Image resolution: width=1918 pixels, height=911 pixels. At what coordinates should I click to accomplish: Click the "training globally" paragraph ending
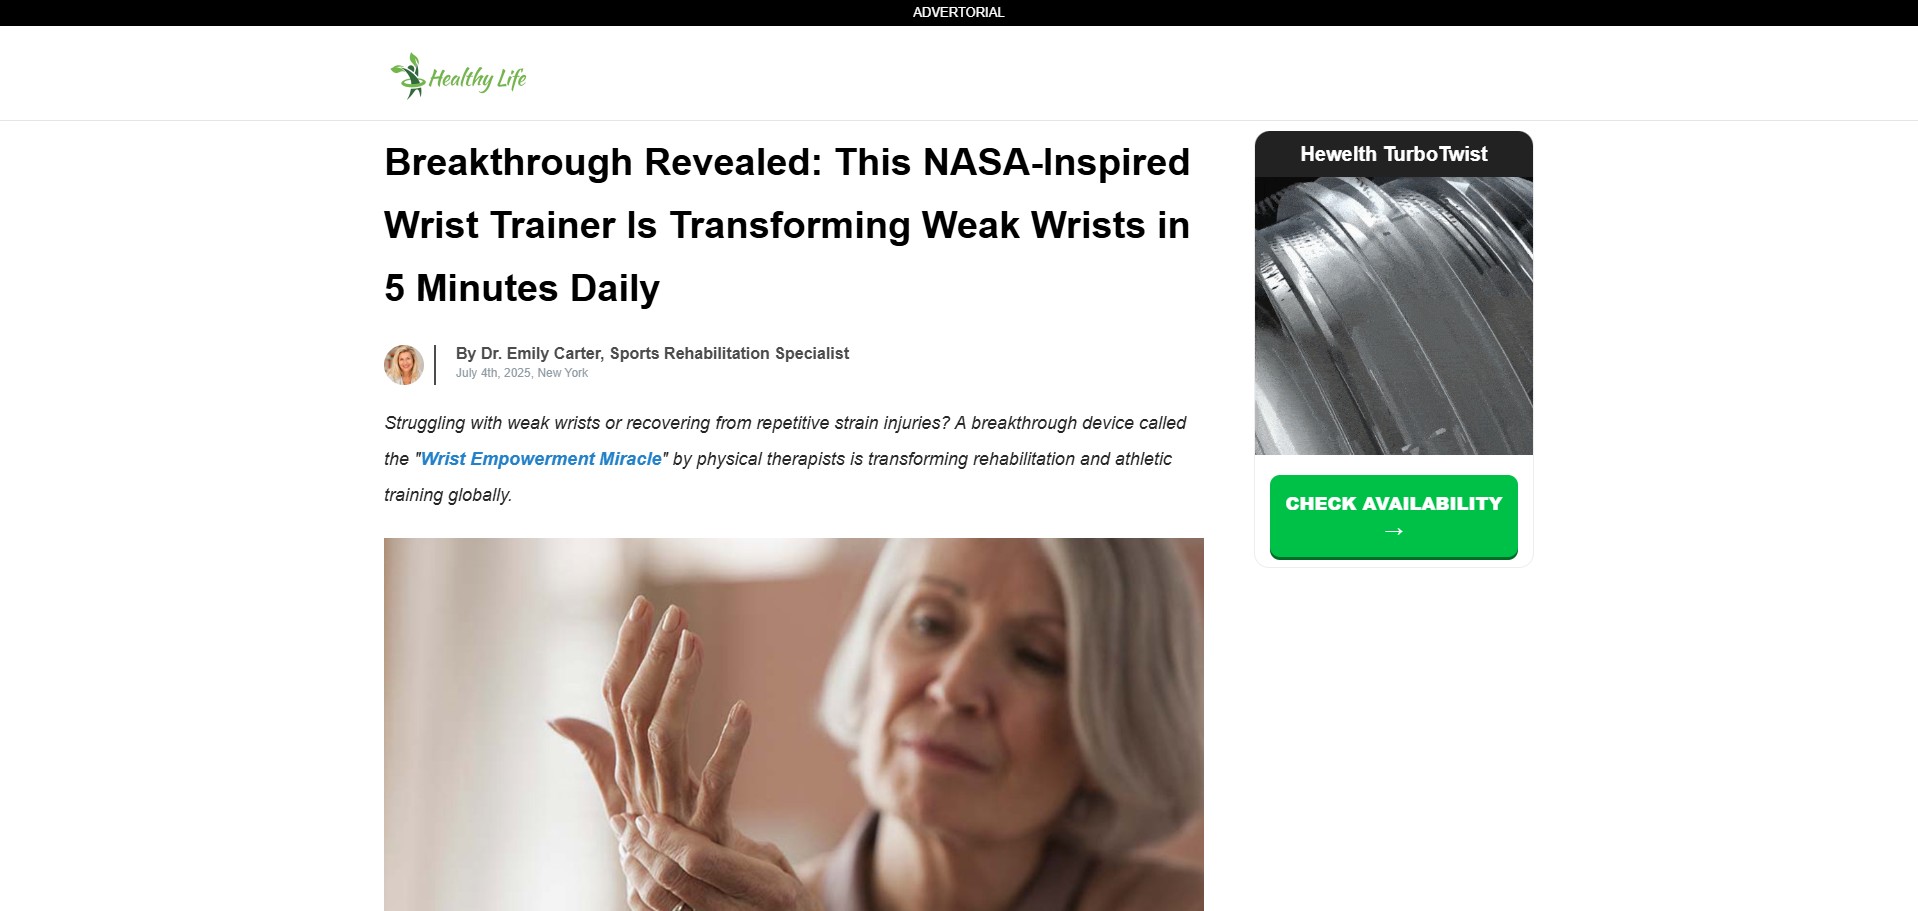[448, 495]
